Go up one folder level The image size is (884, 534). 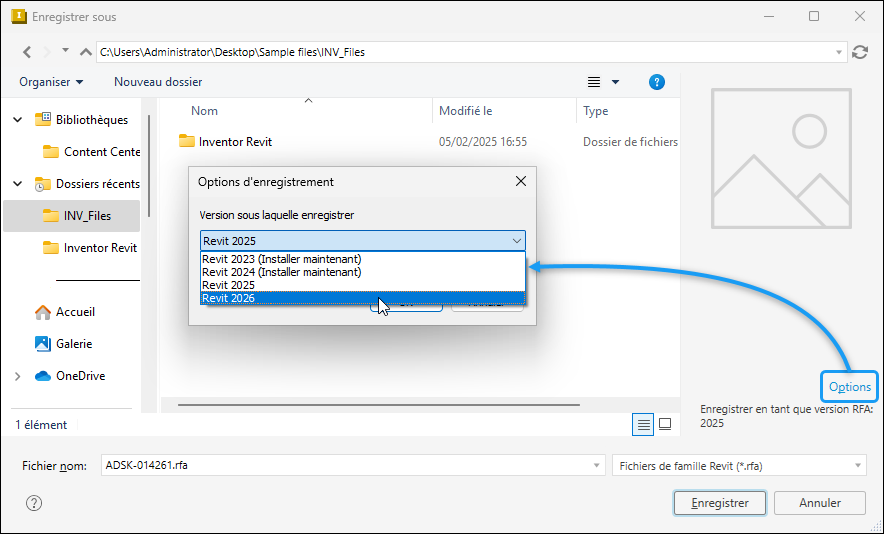(86, 52)
